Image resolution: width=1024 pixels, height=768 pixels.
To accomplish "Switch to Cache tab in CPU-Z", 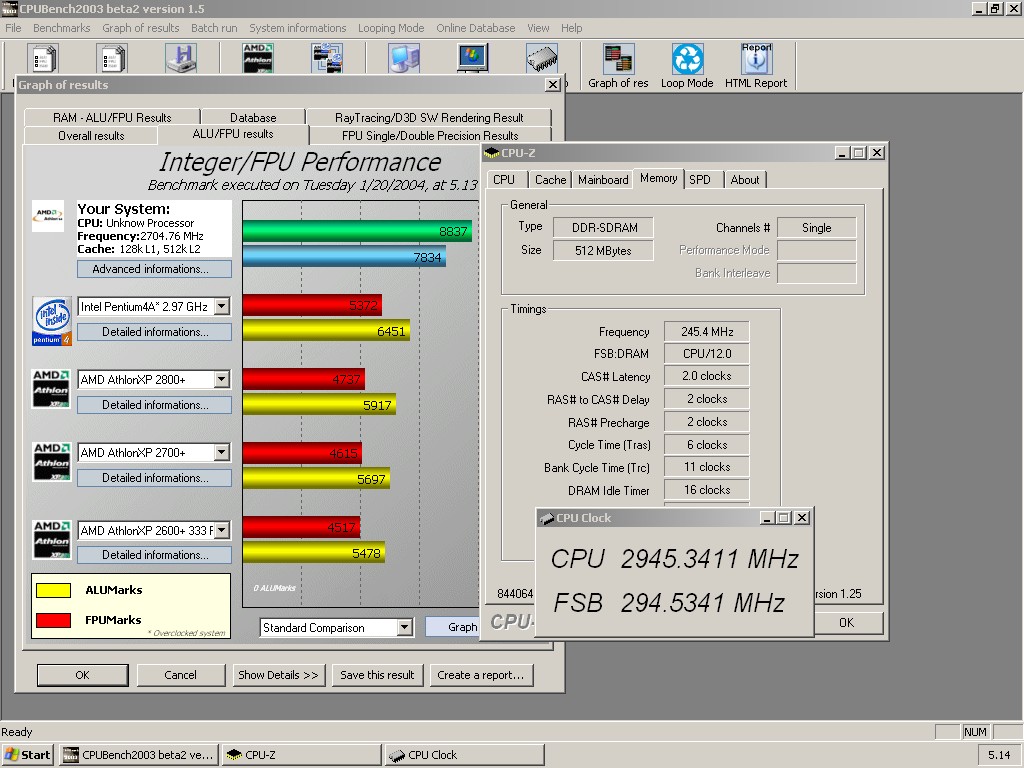I will pyautogui.click(x=551, y=180).
